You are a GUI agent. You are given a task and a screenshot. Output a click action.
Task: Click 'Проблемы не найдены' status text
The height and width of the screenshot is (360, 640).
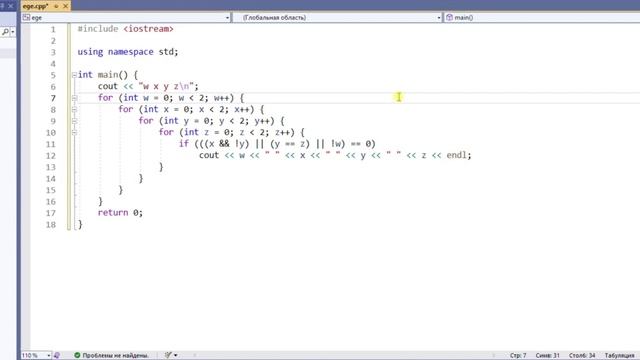(115, 356)
